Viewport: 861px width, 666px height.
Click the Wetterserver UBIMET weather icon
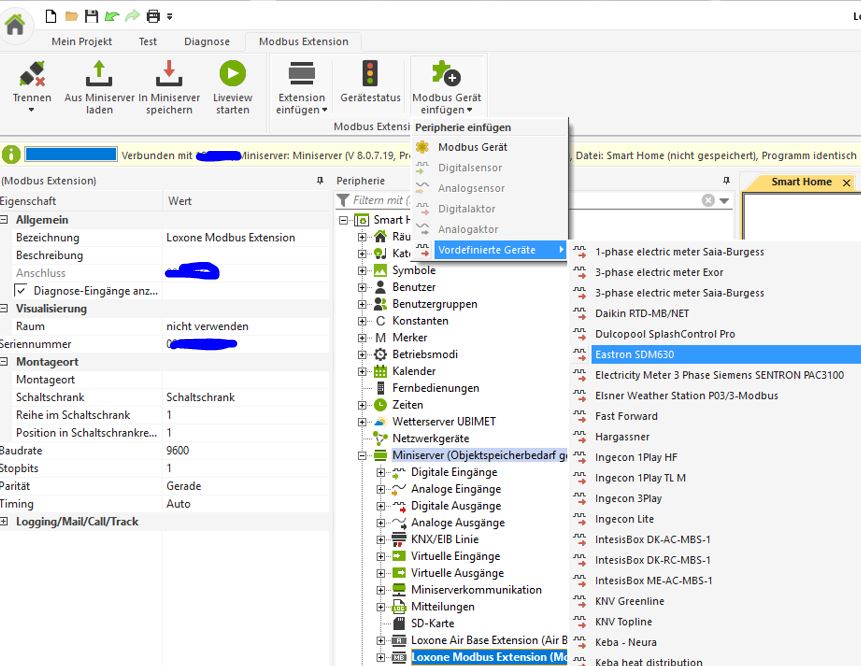click(x=380, y=422)
